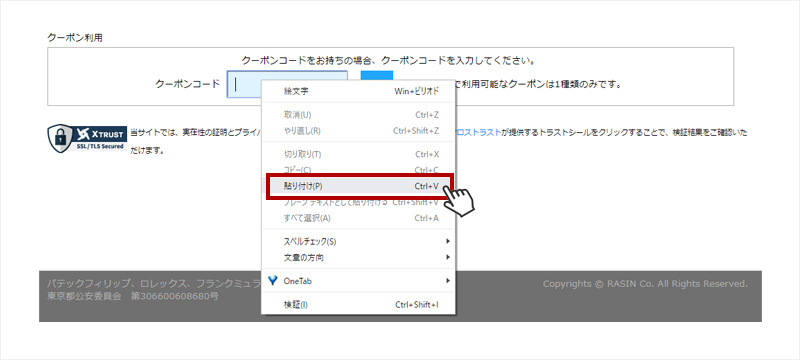Click the Copyrights © RASIN Co. text
The height and width of the screenshot is (360, 800).
point(645,284)
